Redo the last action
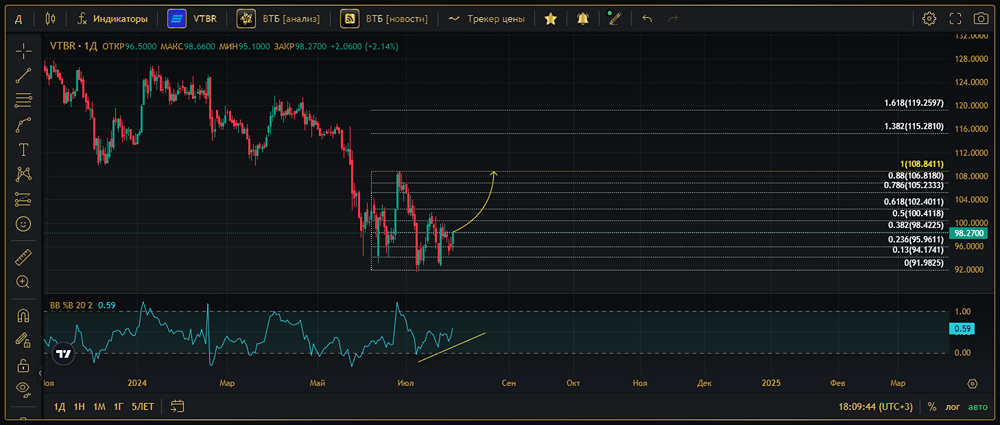Screen dimensions: 1000x425 [x=673, y=19]
